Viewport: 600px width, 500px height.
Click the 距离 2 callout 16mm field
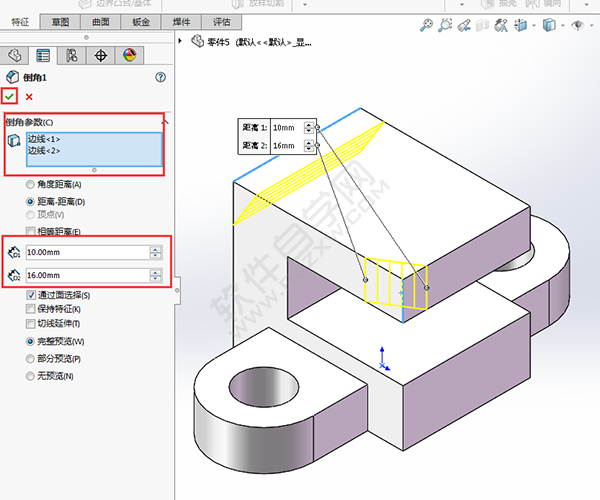pyautogui.click(x=287, y=145)
